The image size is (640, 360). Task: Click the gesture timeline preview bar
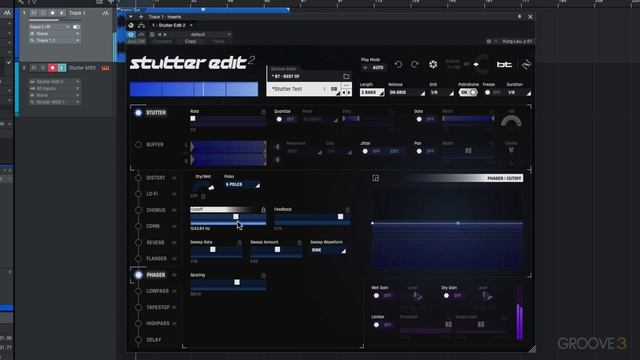click(194, 89)
